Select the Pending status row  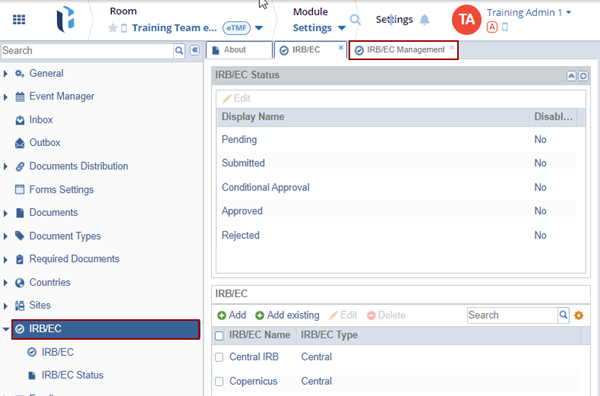tap(397, 140)
